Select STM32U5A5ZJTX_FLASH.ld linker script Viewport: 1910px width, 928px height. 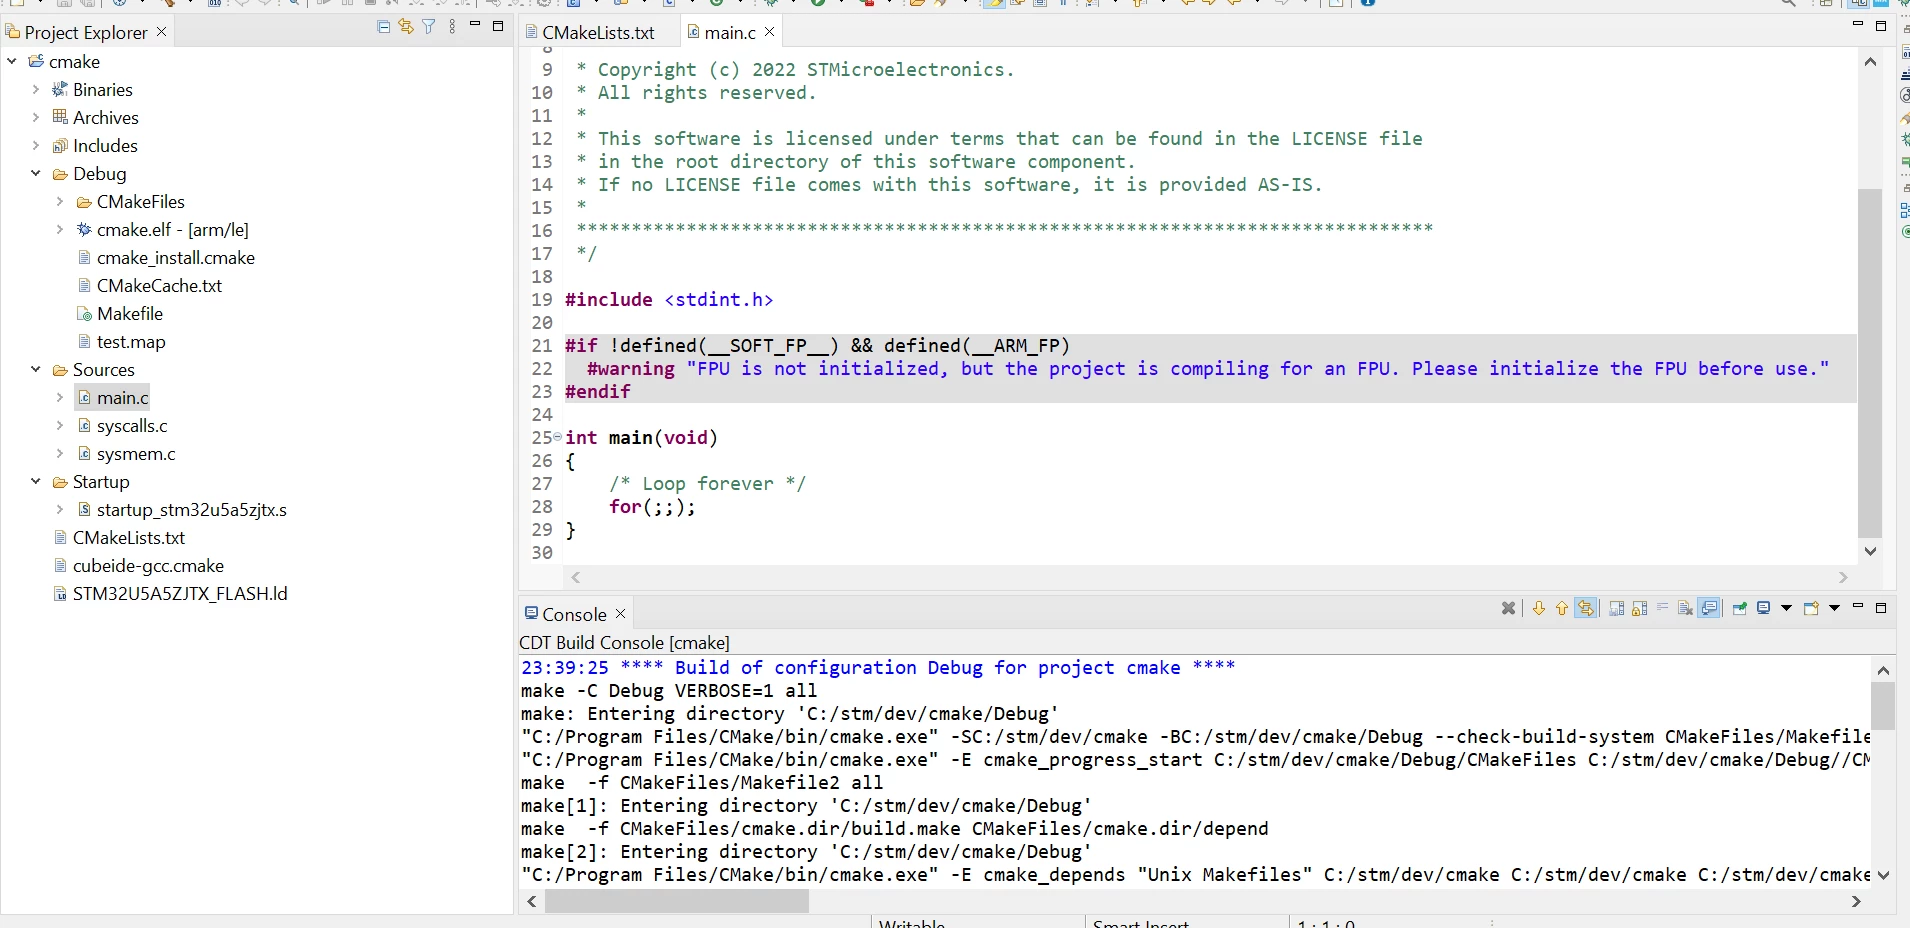[x=180, y=593]
